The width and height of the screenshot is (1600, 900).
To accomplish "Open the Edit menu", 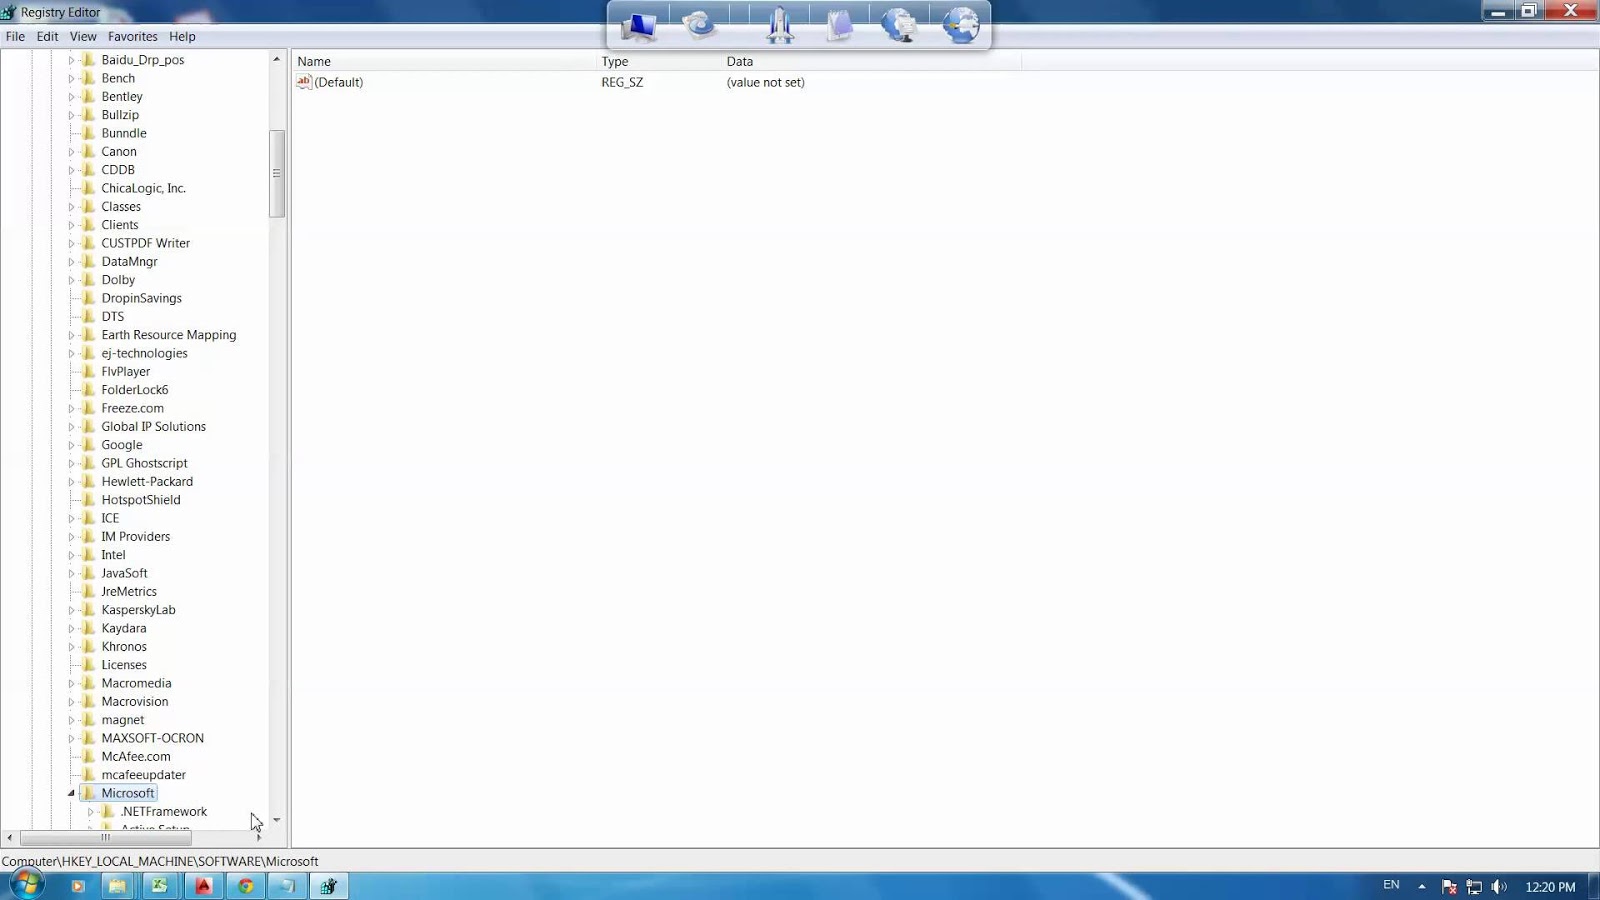I will (x=47, y=36).
